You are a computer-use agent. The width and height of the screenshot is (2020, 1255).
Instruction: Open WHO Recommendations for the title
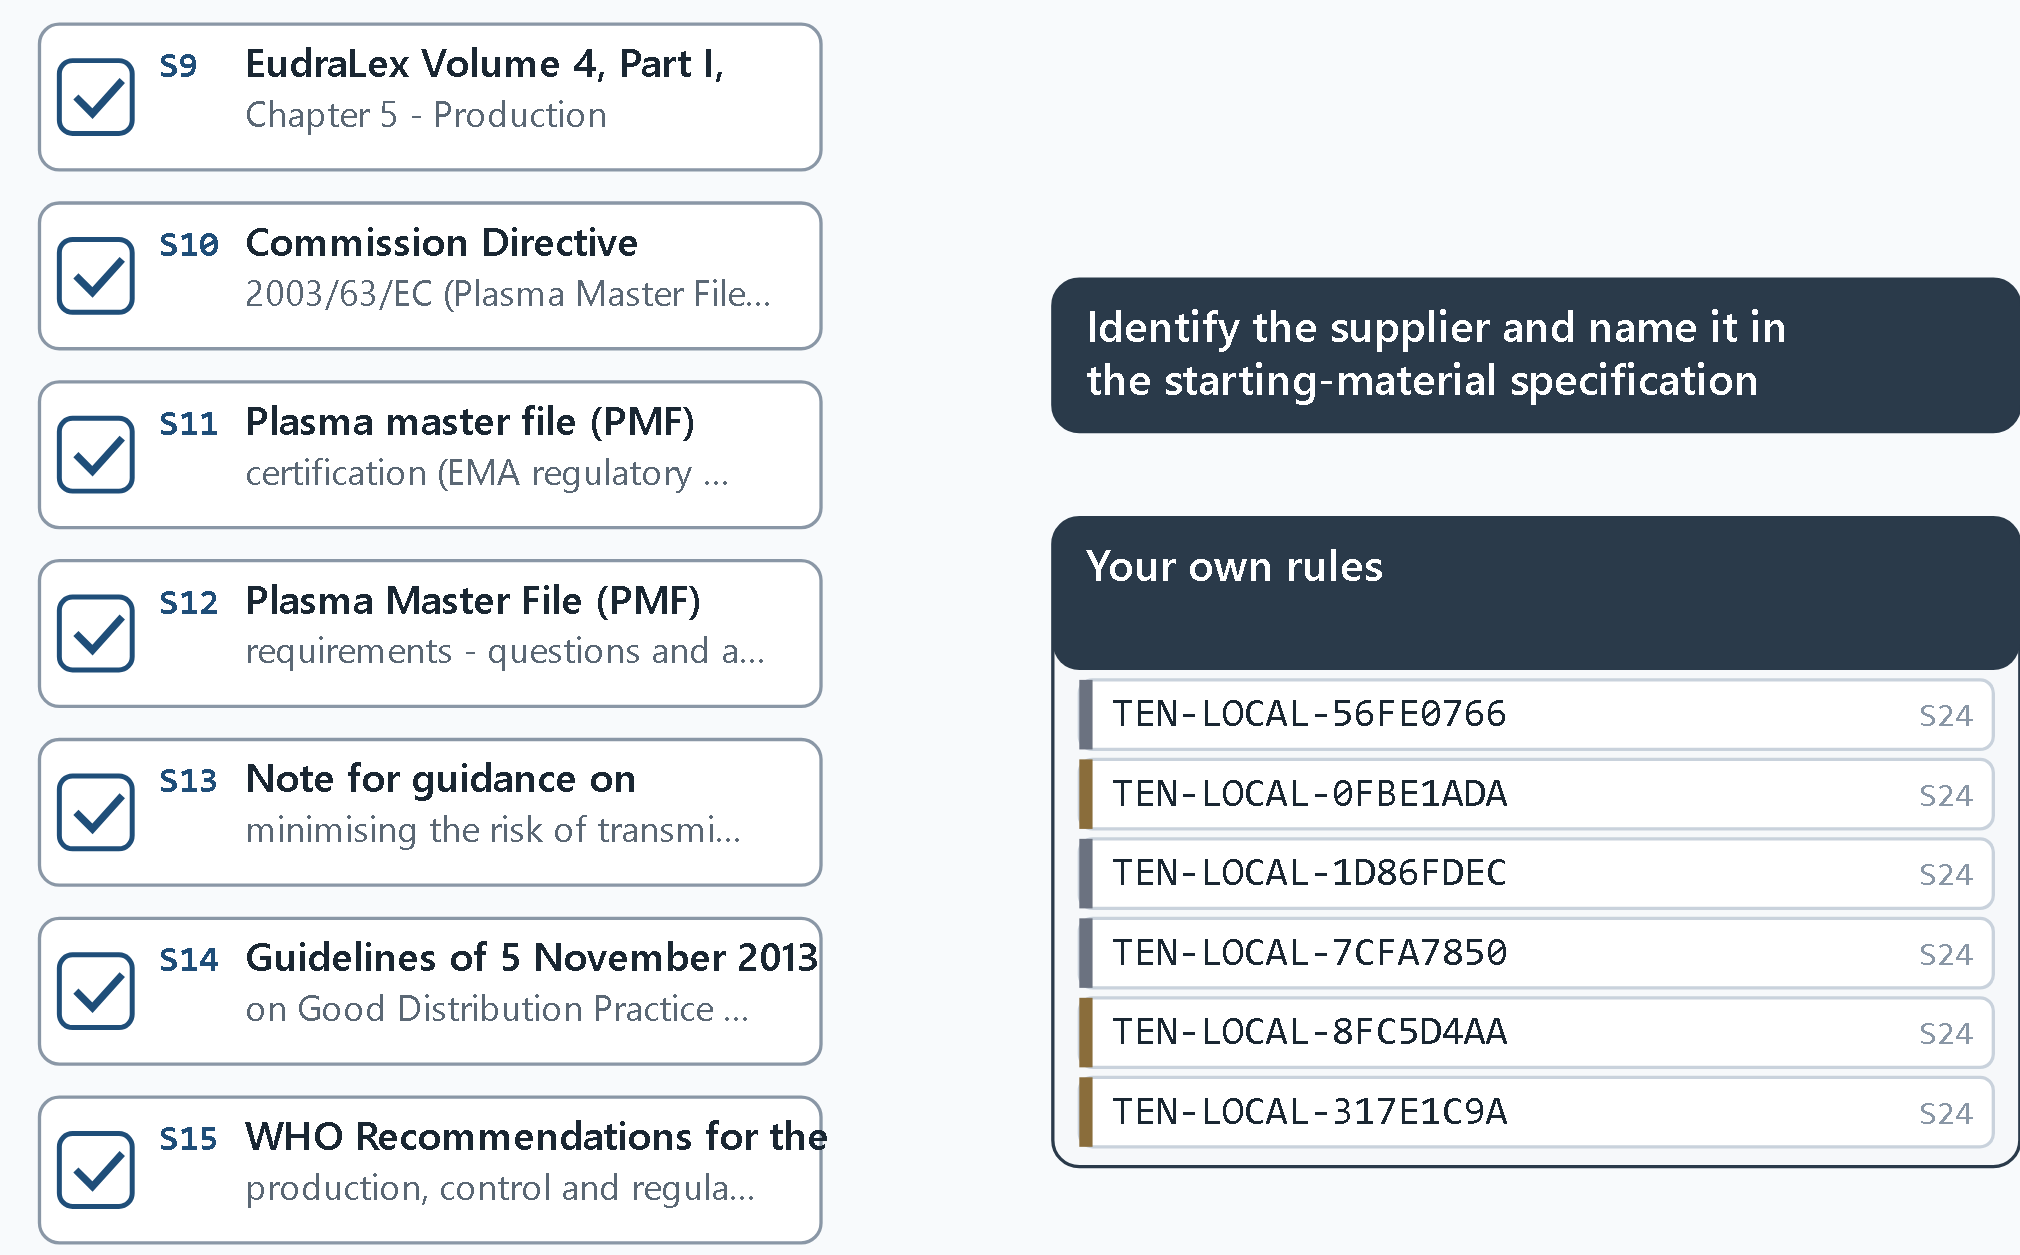pyautogui.click(x=536, y=1137)
